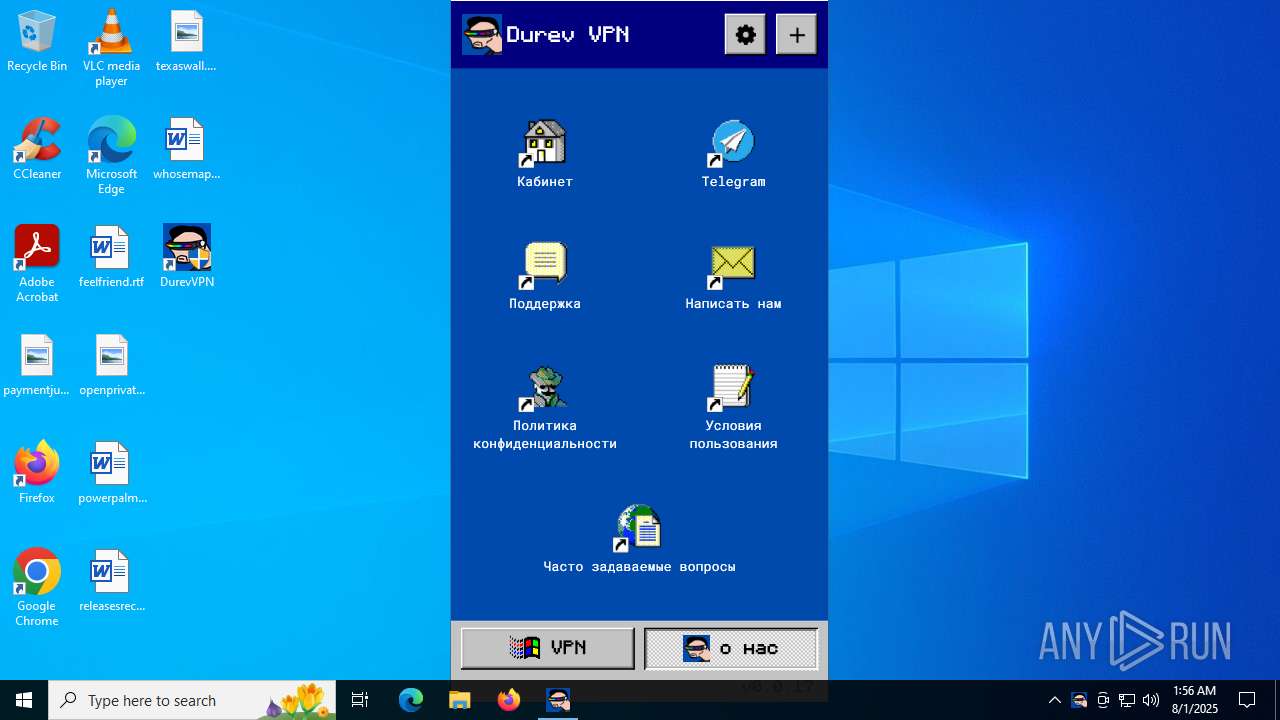The width and height of the screenshot is (1280, 720).
Task: Open network status in system tray
Action: [1127, 700]
